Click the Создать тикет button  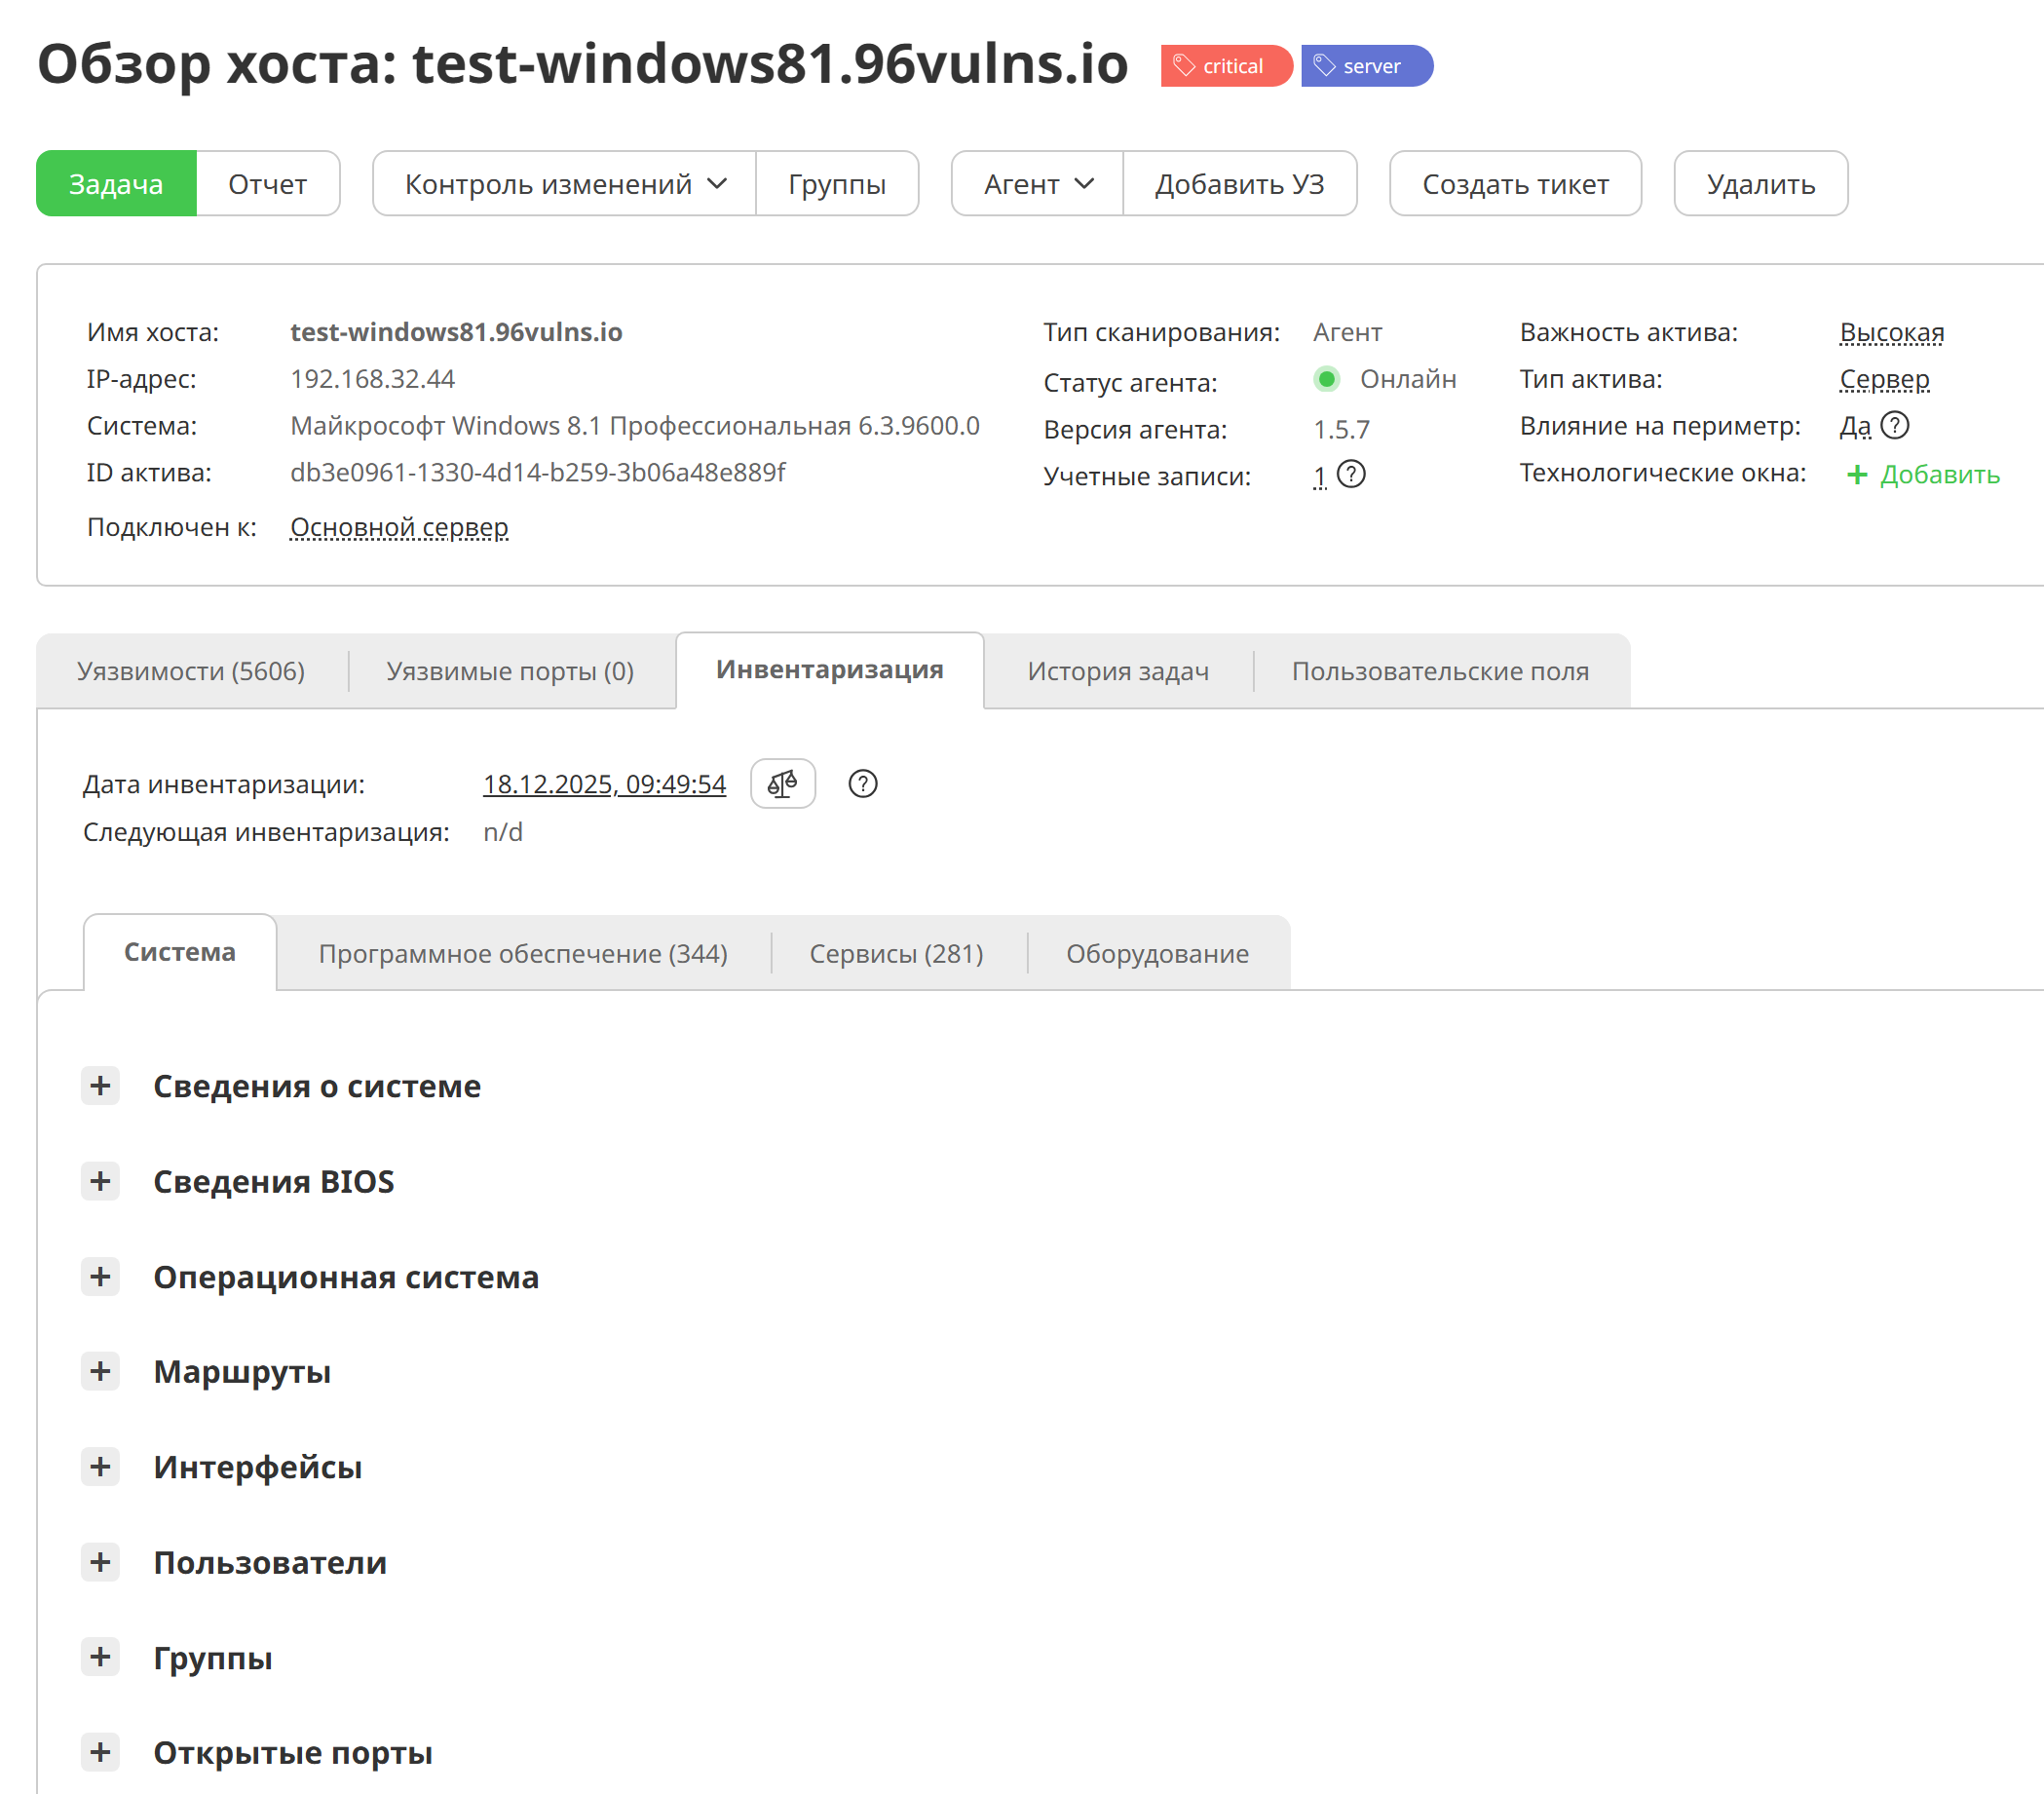click(1514, 184)
